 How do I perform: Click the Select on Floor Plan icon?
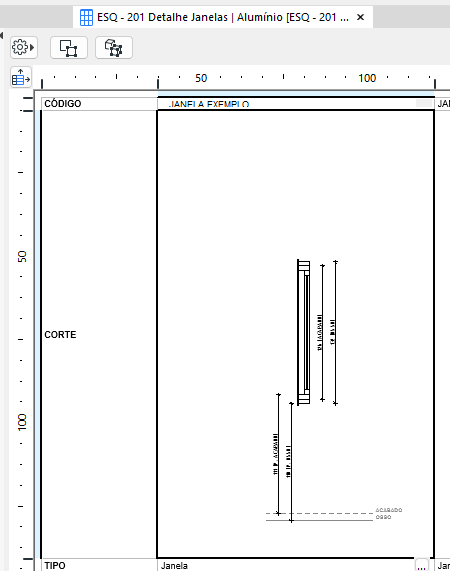point(68,47)
